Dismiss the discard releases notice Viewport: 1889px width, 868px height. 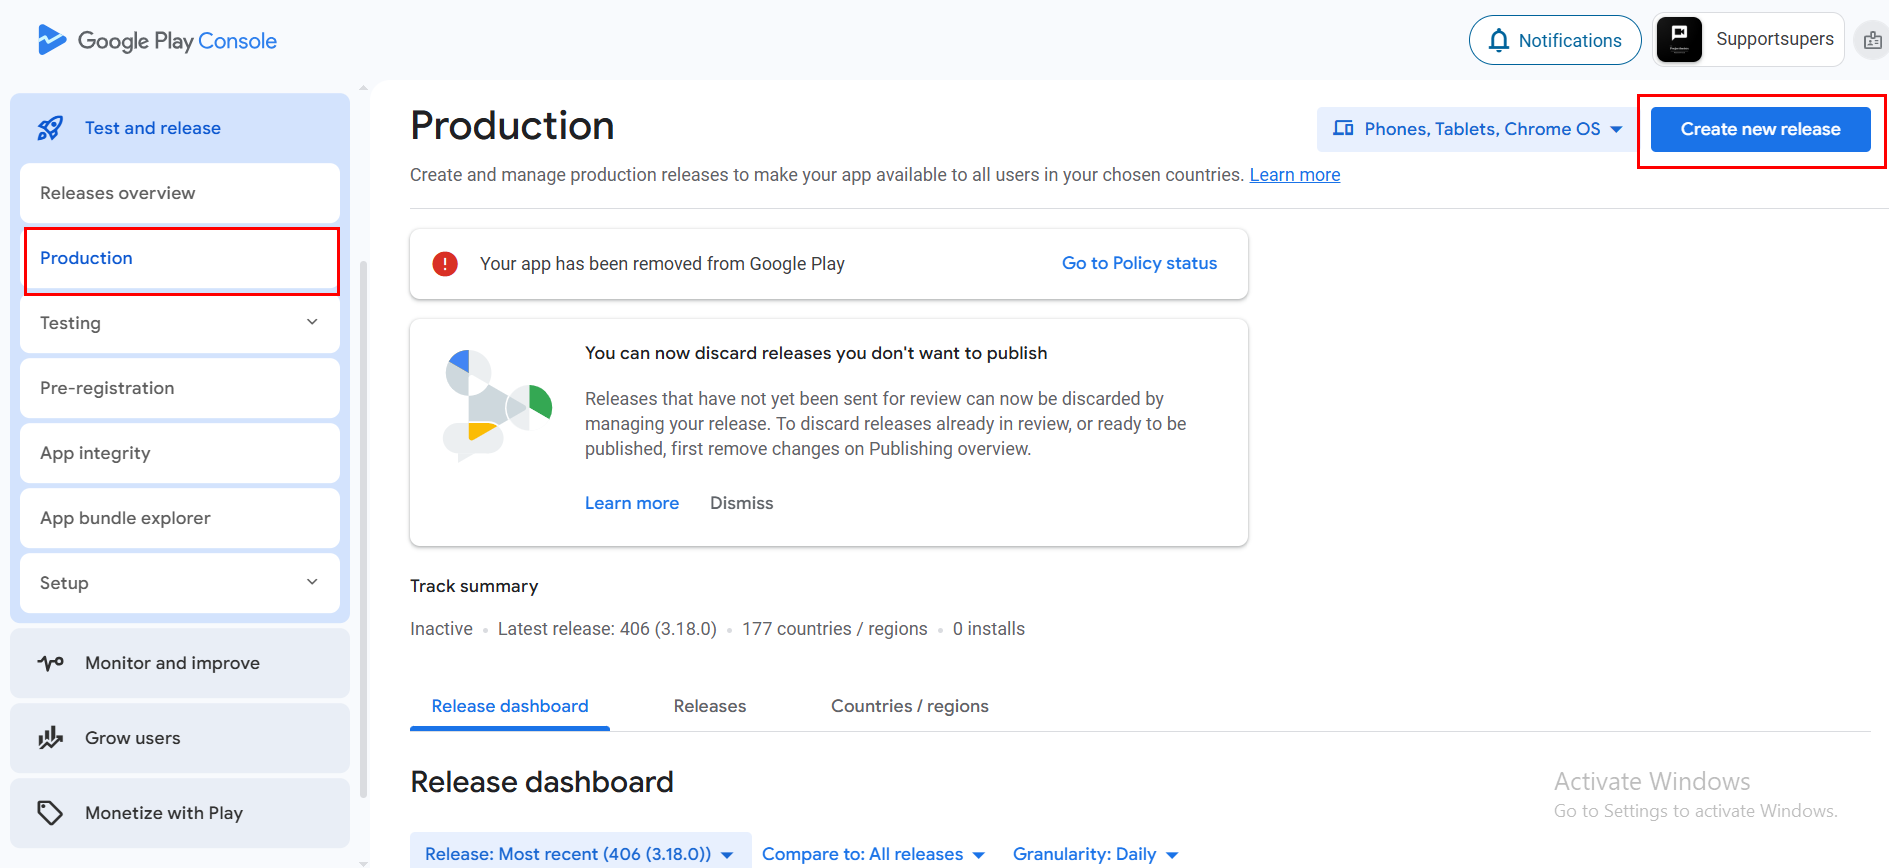point(741,503)
